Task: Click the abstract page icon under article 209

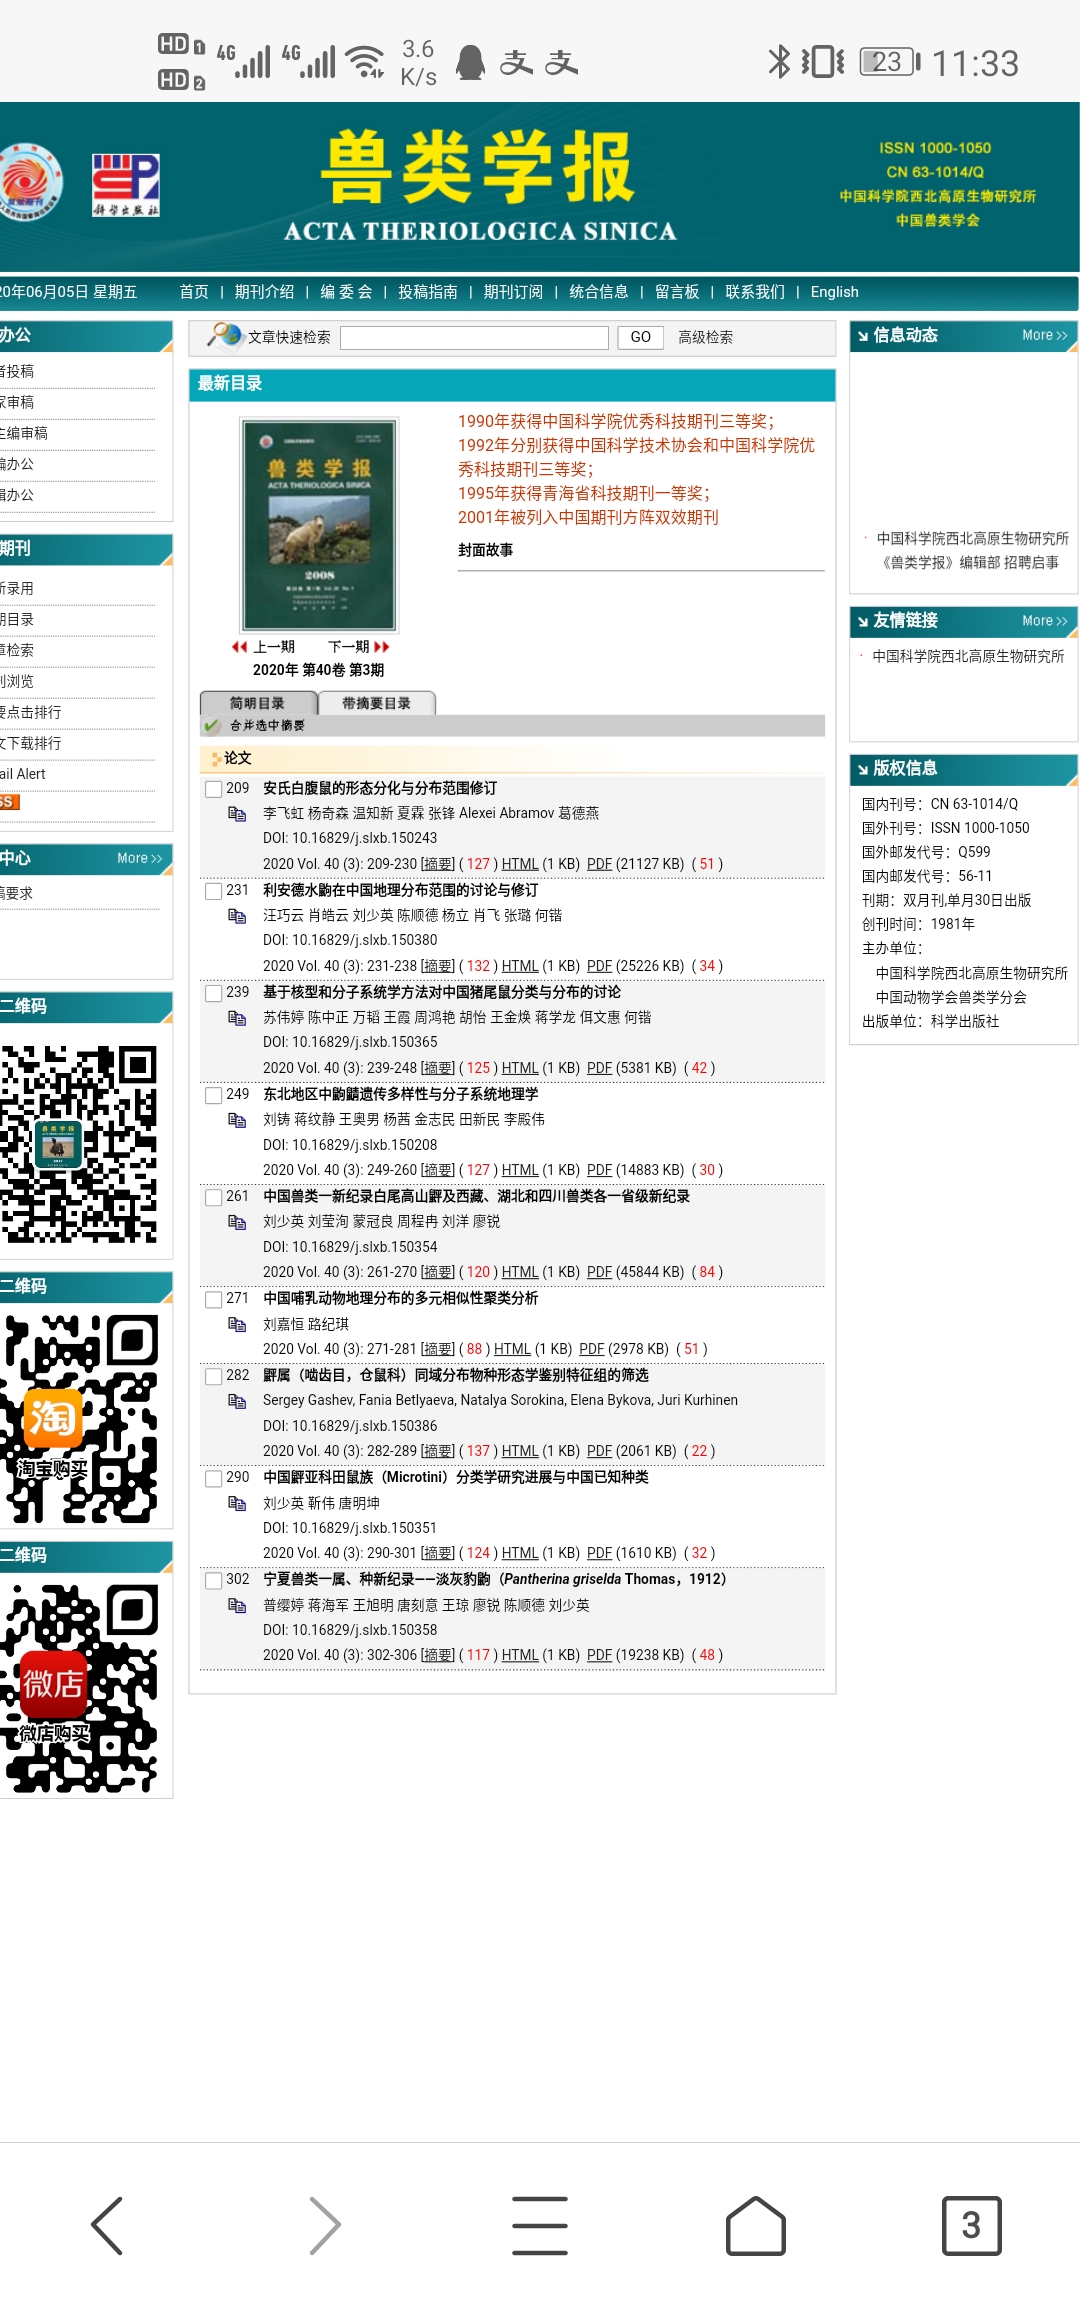Action: pos(237,814)
